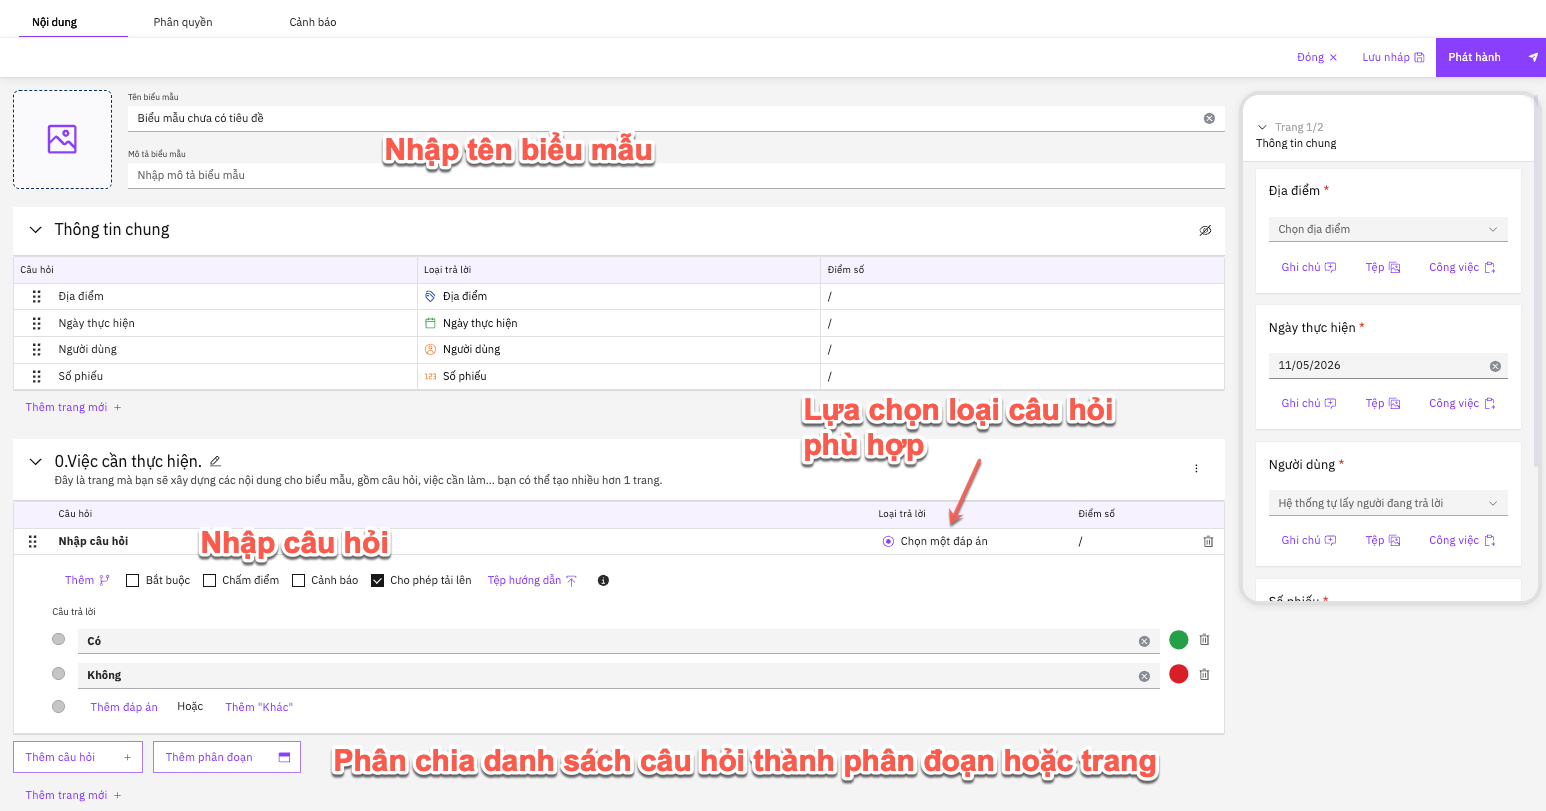Click drag handle for Địa điểm row

tap(37, 296)
